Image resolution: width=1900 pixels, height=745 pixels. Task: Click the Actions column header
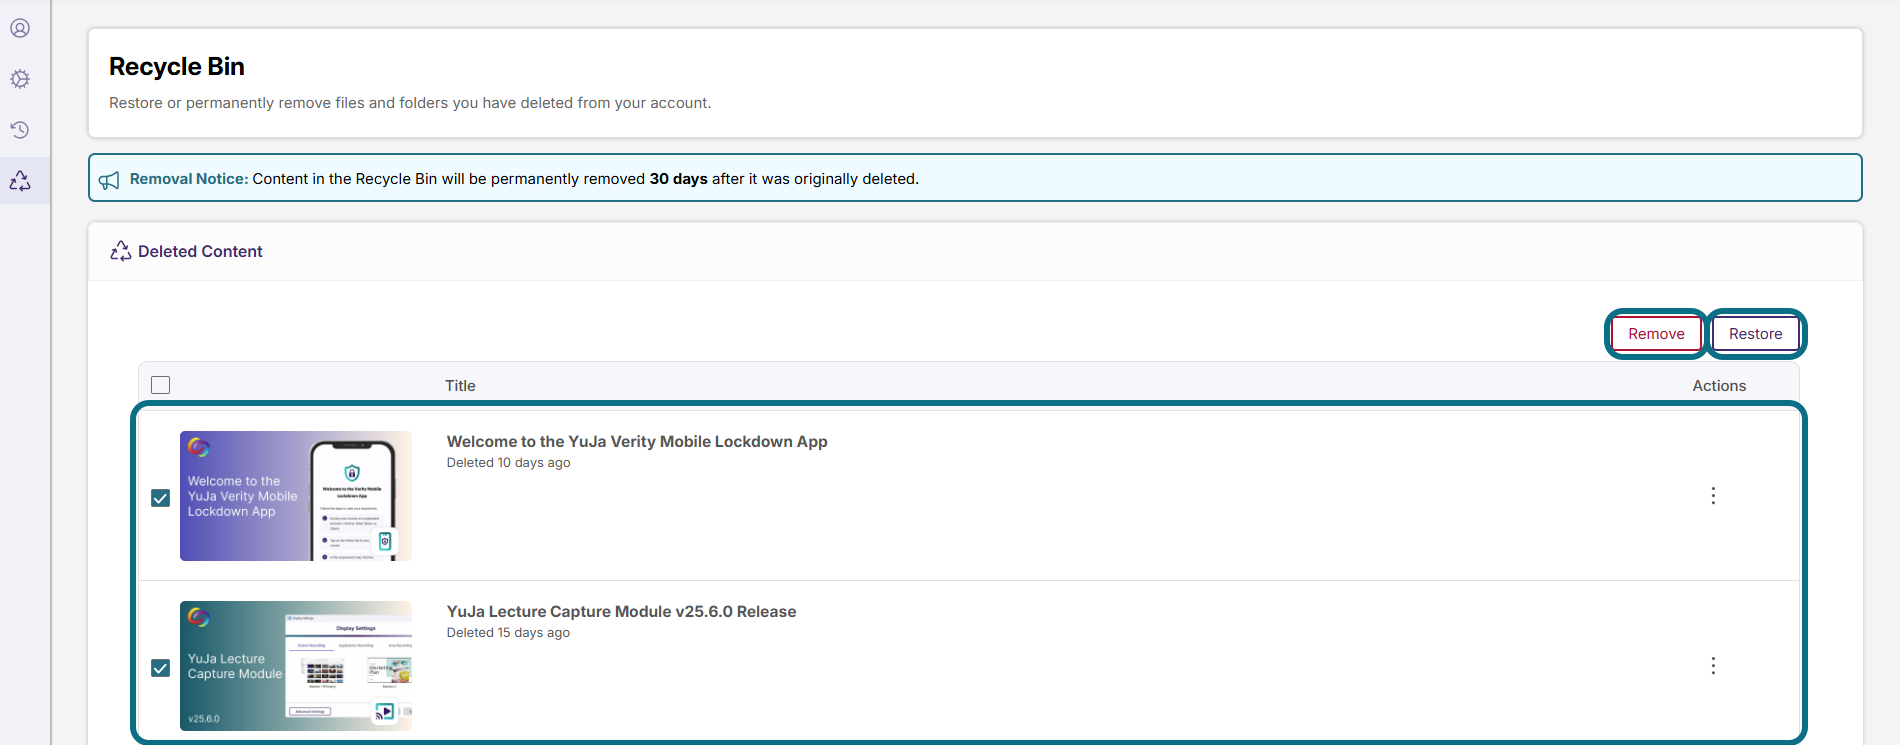click(x=1719, y=386)
